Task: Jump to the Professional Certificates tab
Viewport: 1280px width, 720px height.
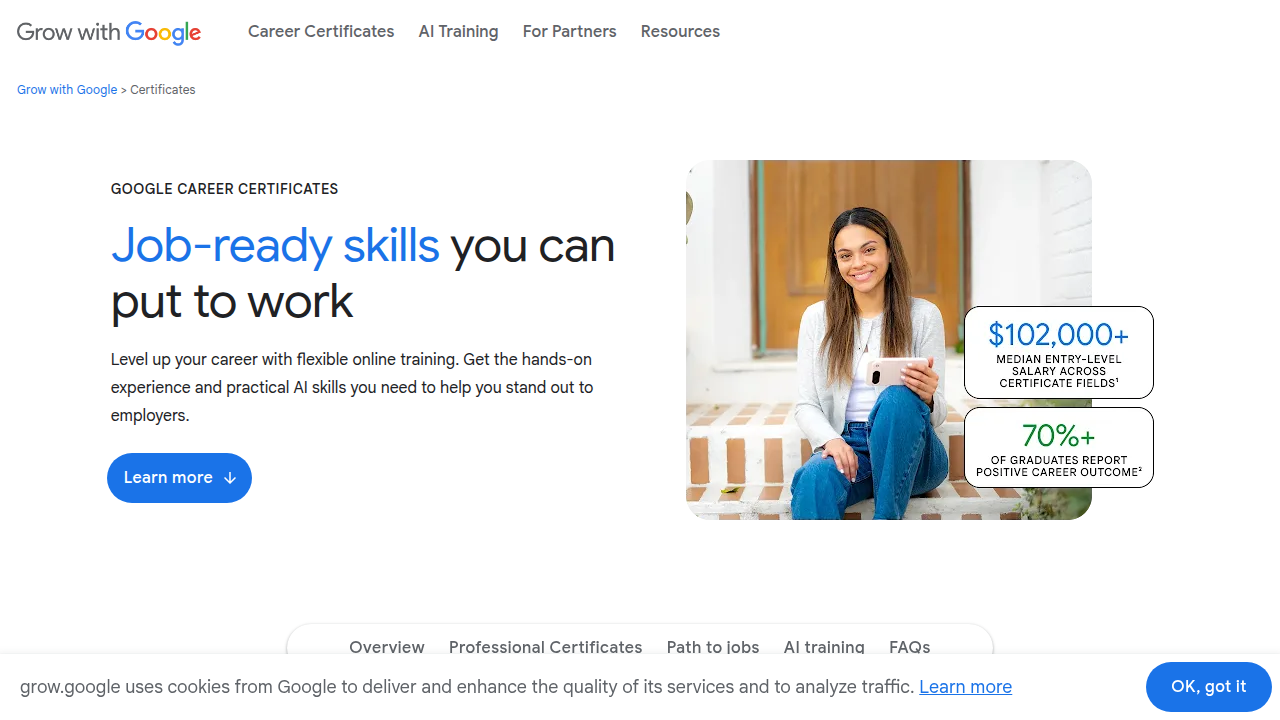Action: (x=546, y=647)
